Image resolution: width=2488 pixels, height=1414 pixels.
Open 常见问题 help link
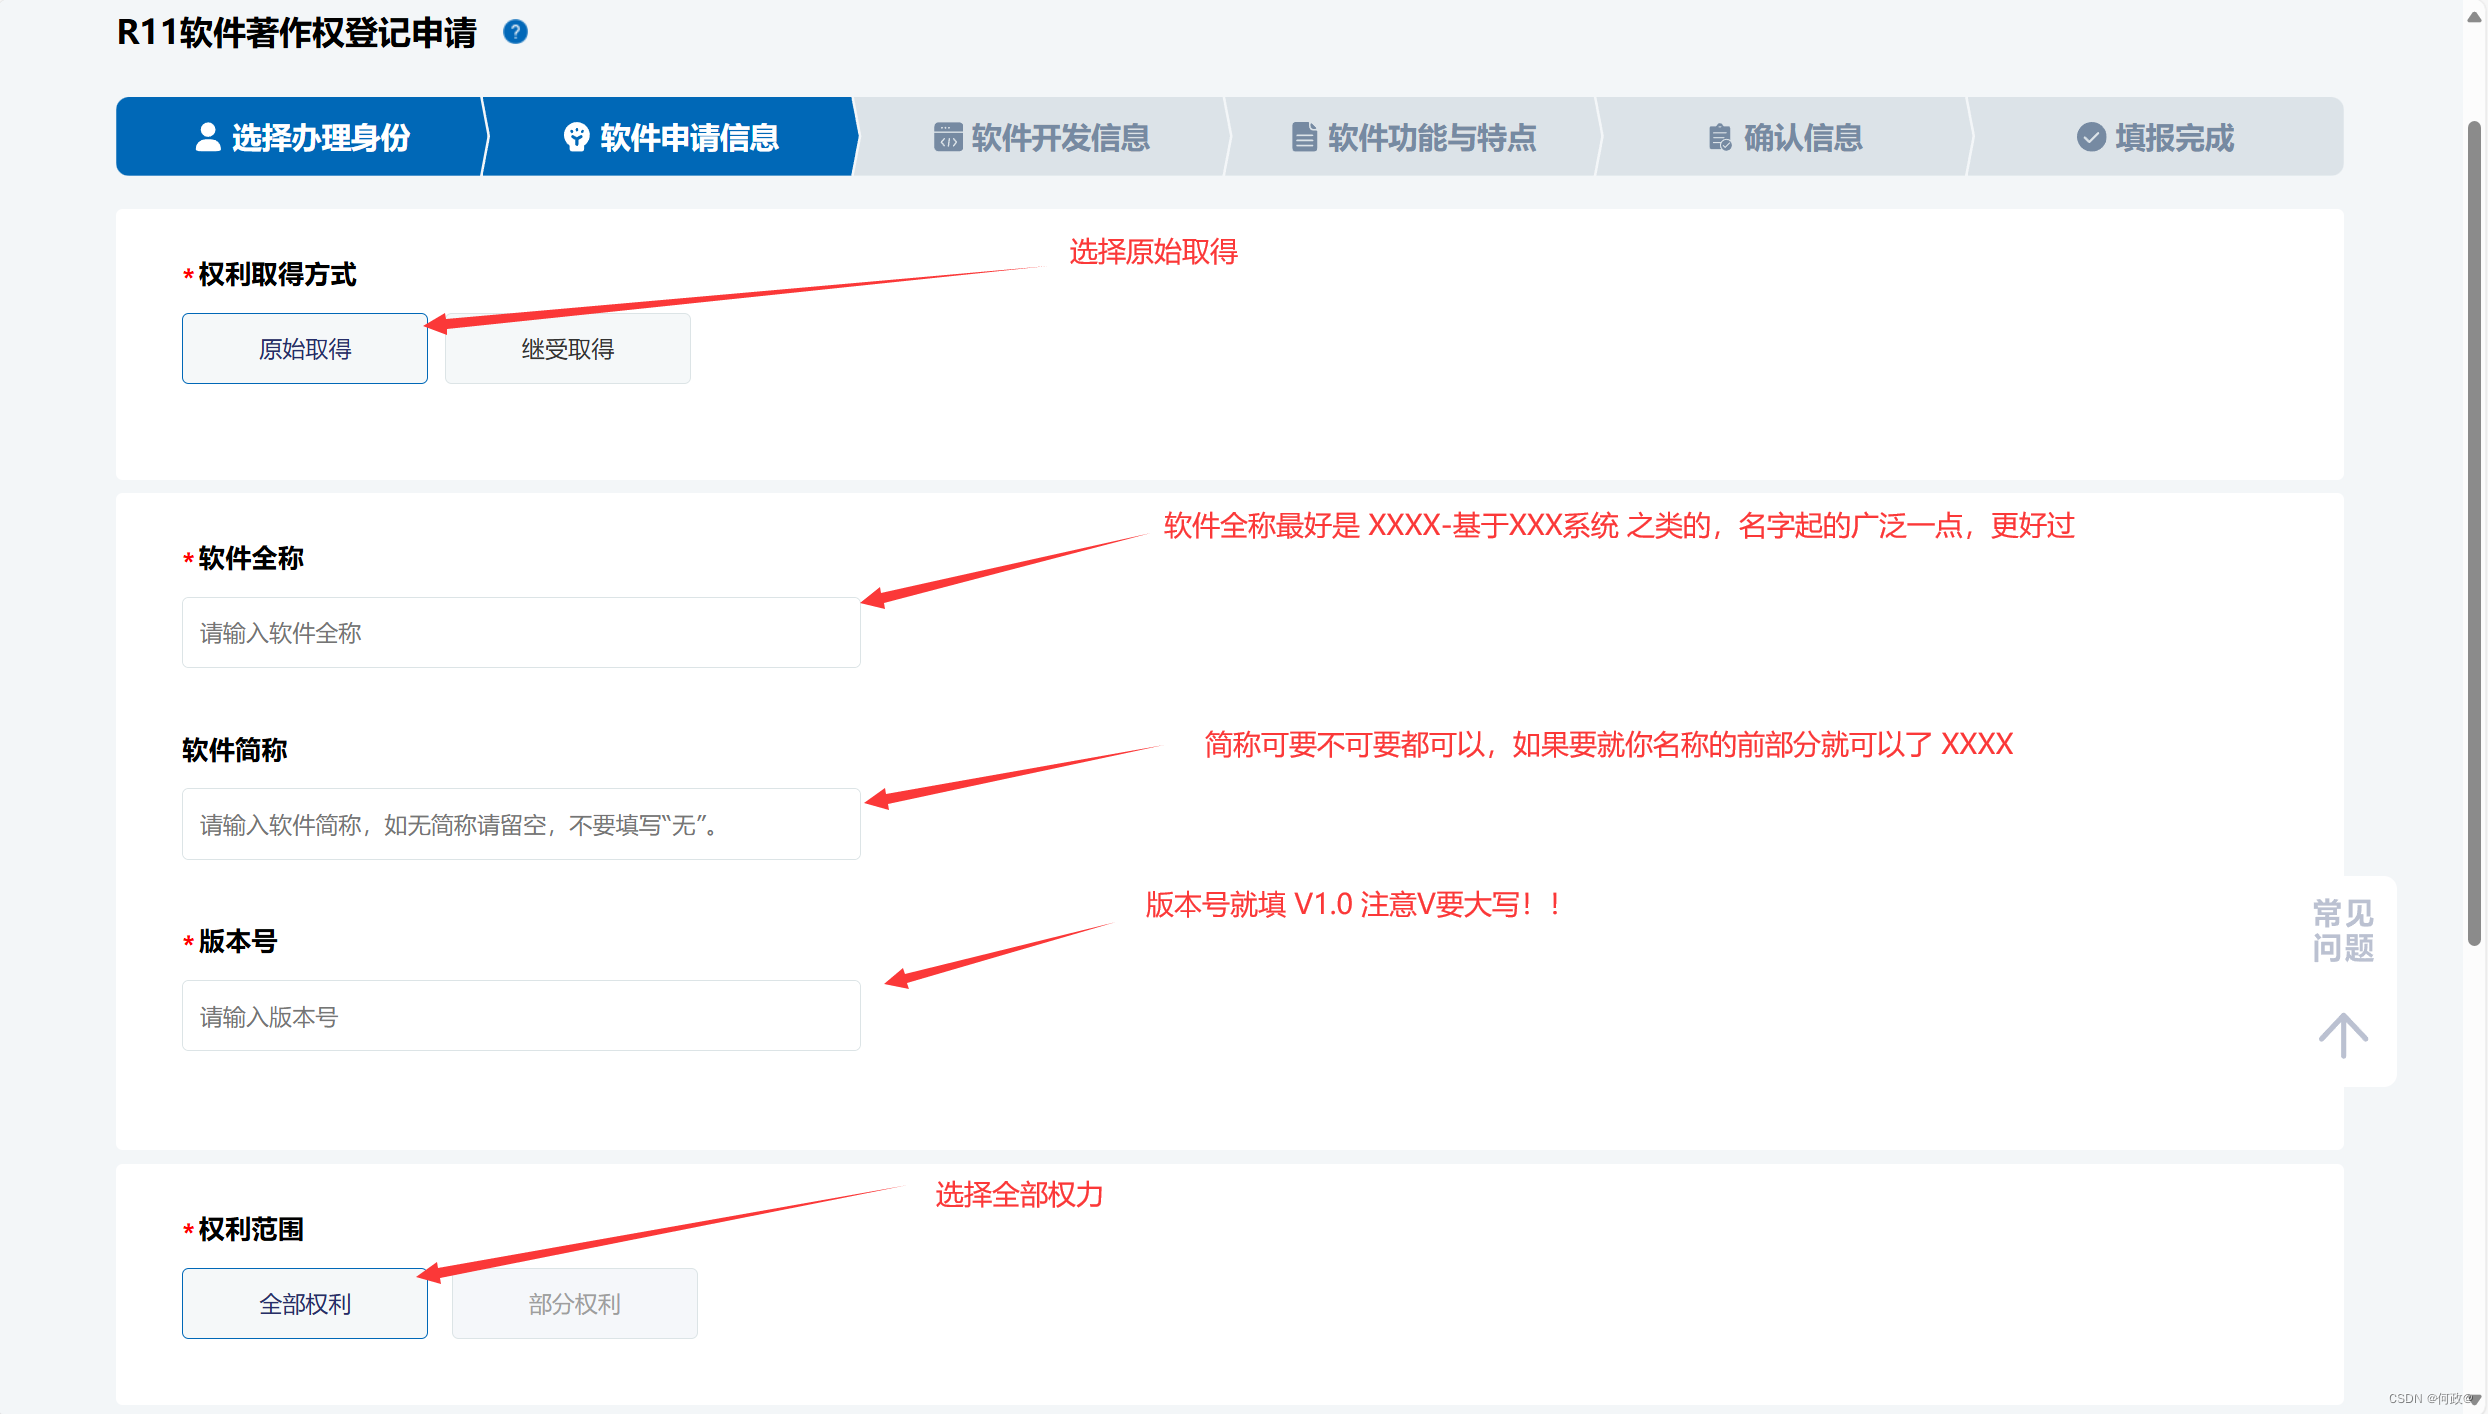(x=2342, y=930)
